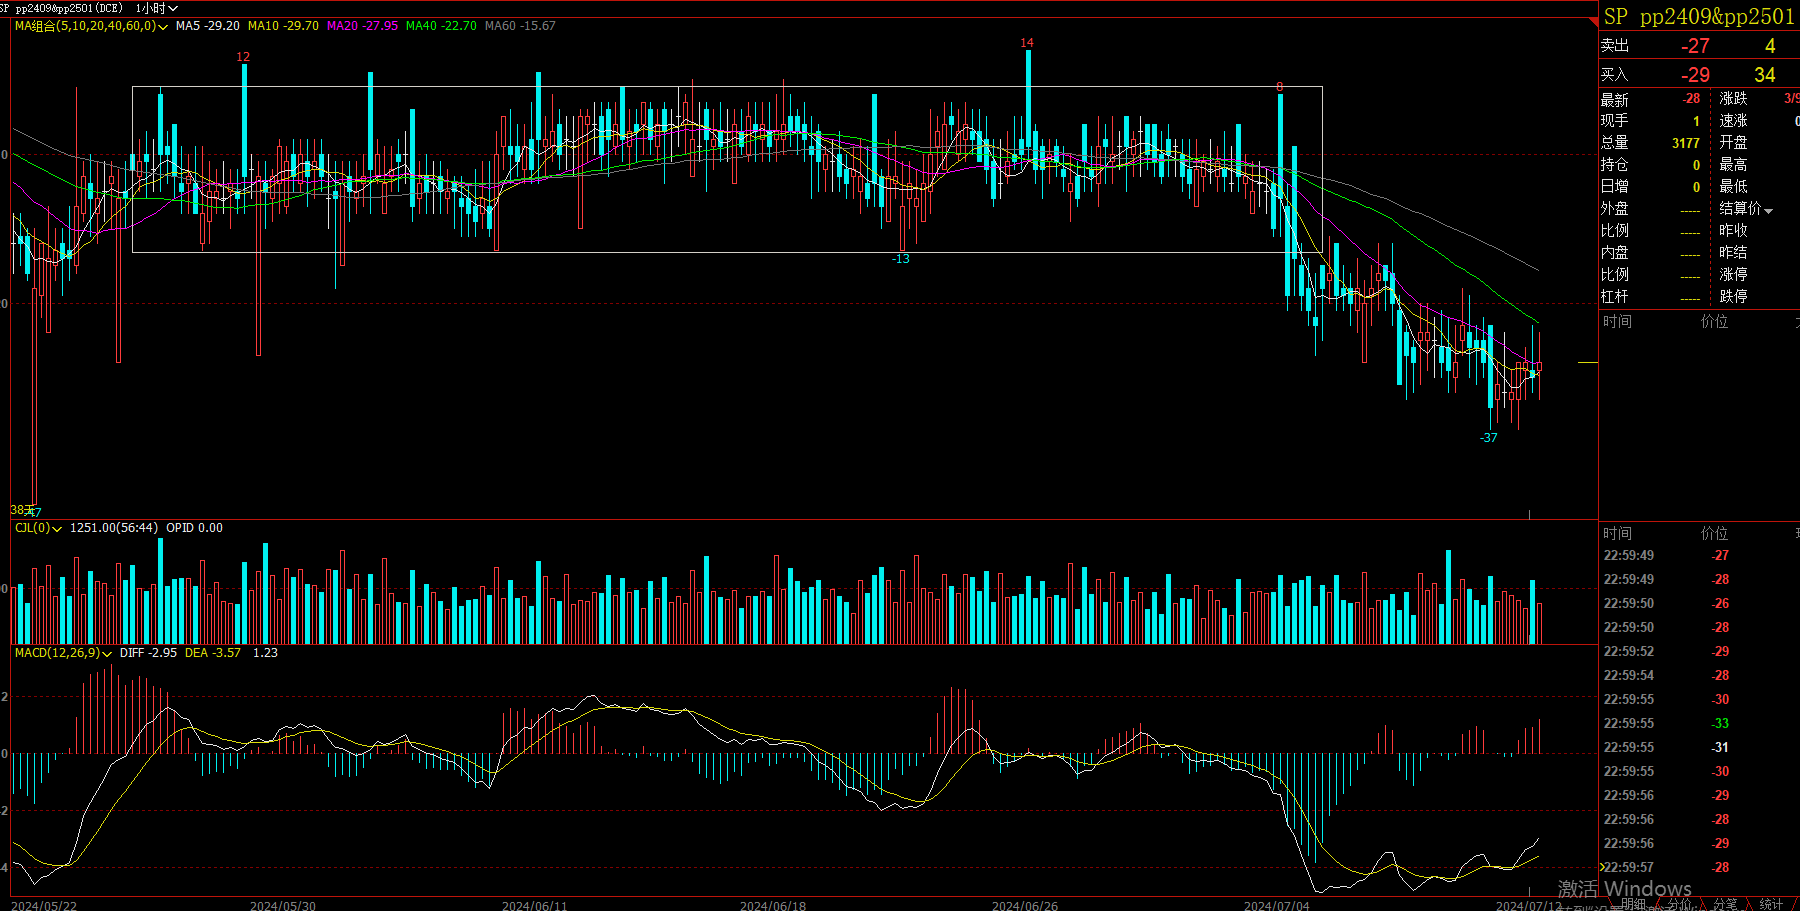Select the 统计 tab
Image resolution: width=1800 pixels, height=911 pixels.
tap(1771, 903)
